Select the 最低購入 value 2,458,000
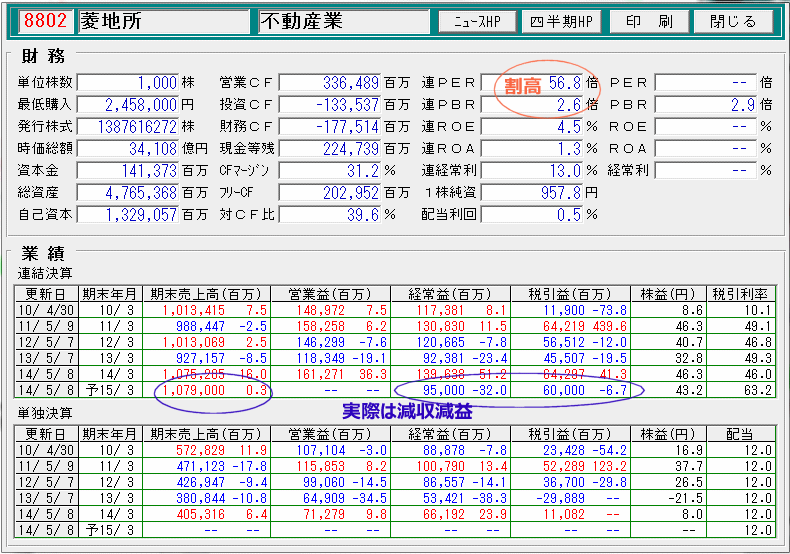Image resolution: width=790 pixels, height=554 pixels. (x=128, y=105)
